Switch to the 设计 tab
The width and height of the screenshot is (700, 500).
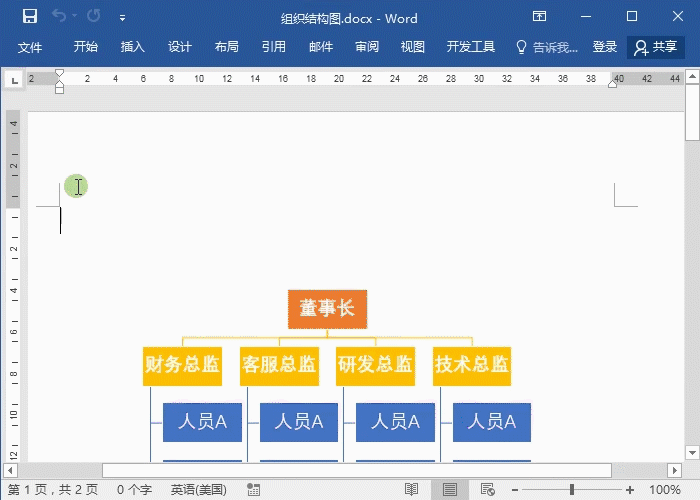click(179, 47)
